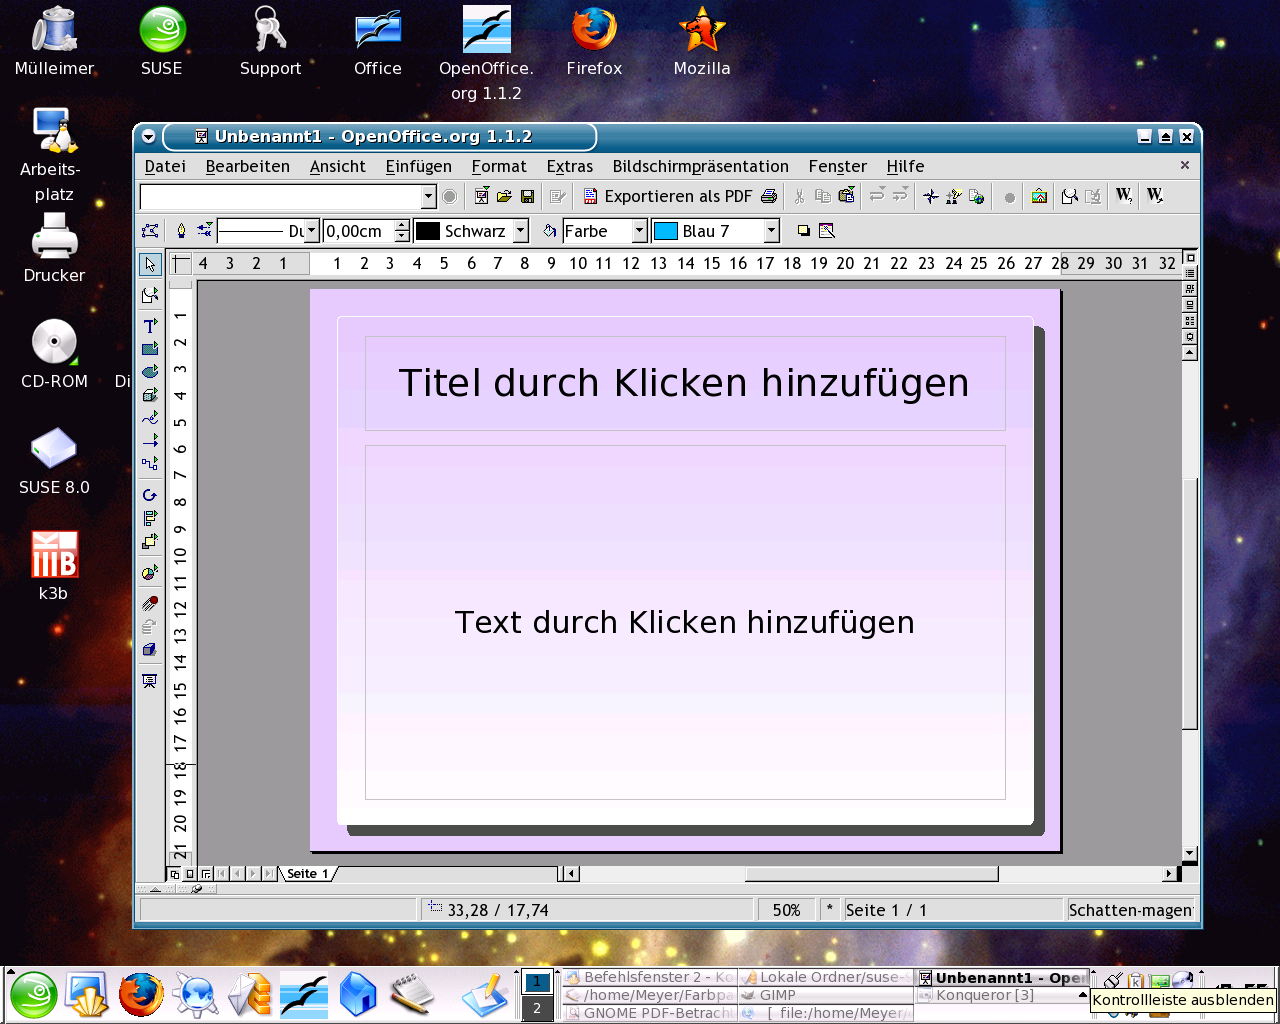Open the line color Schwarz dropdown
The width and height of the screenshot is (1280, 1024).
tap(520, 231)
